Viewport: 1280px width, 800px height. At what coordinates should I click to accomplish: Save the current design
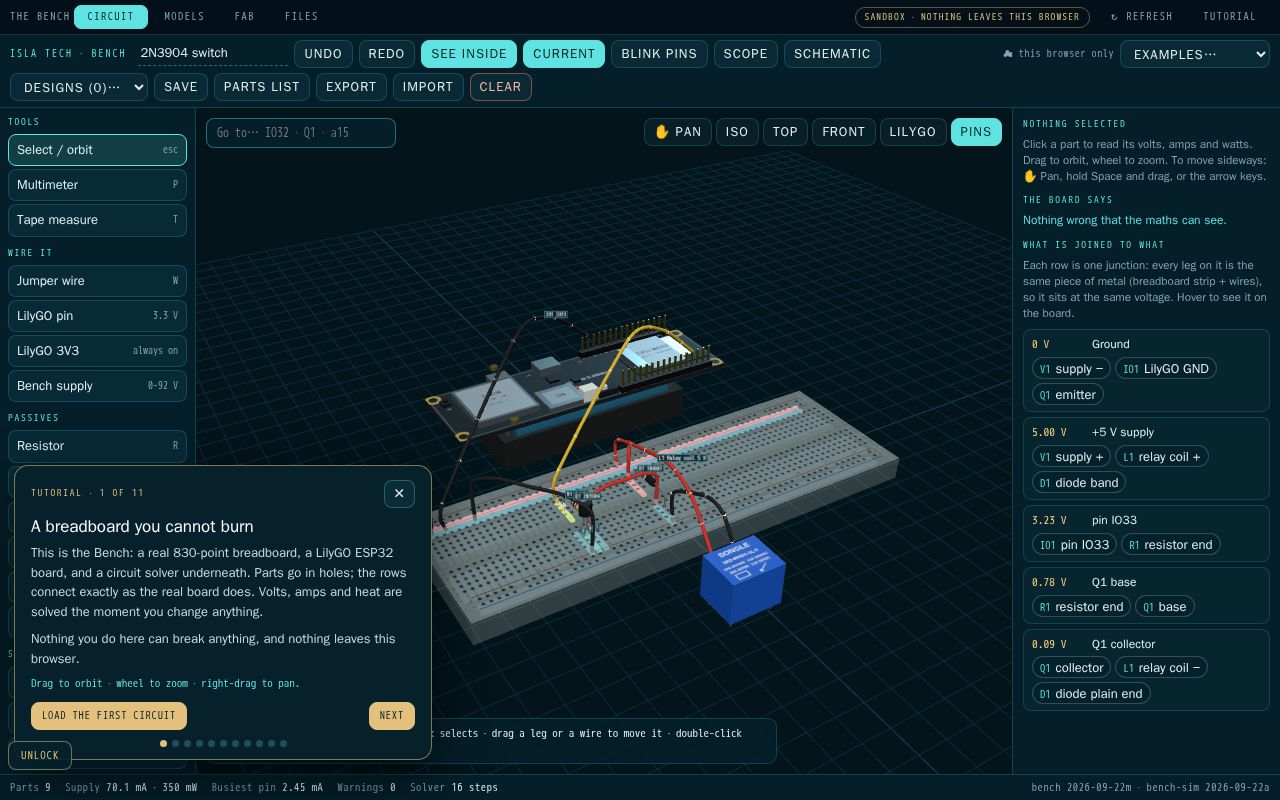(x=181, y=87)
